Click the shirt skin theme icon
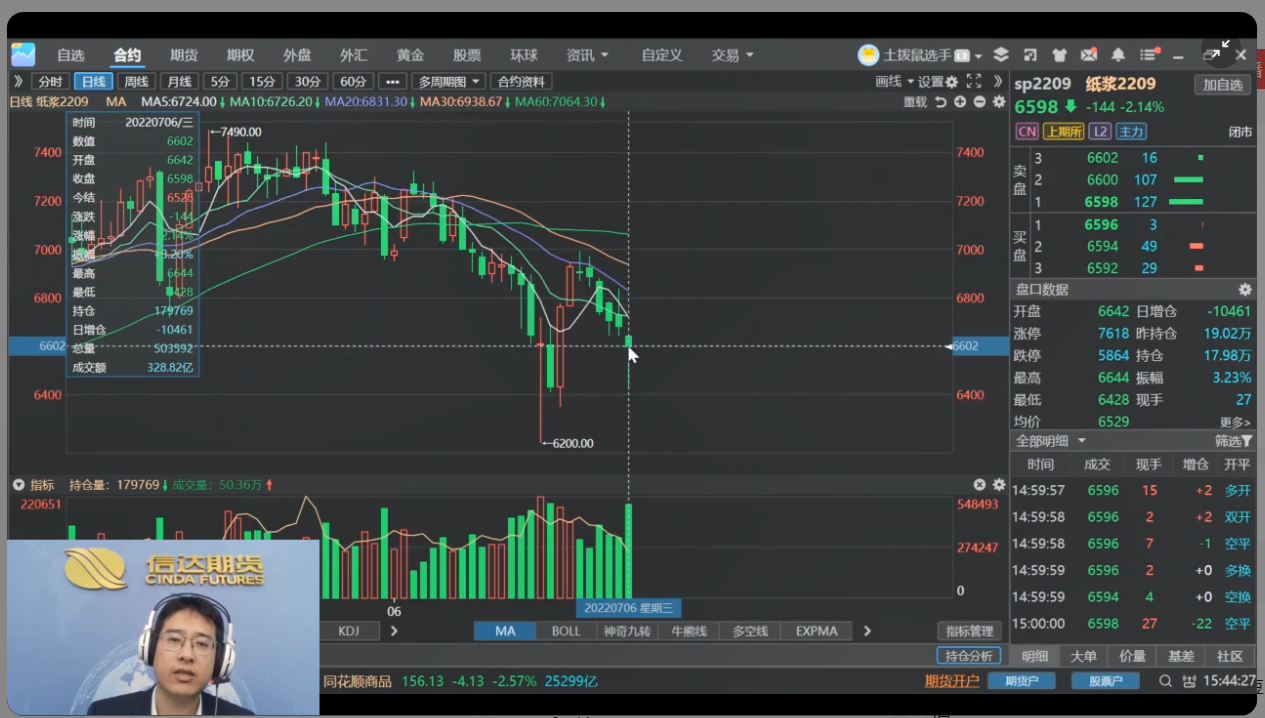Image resolution: width=1265 pixels, height=718 pixels. coord(1060,55)
